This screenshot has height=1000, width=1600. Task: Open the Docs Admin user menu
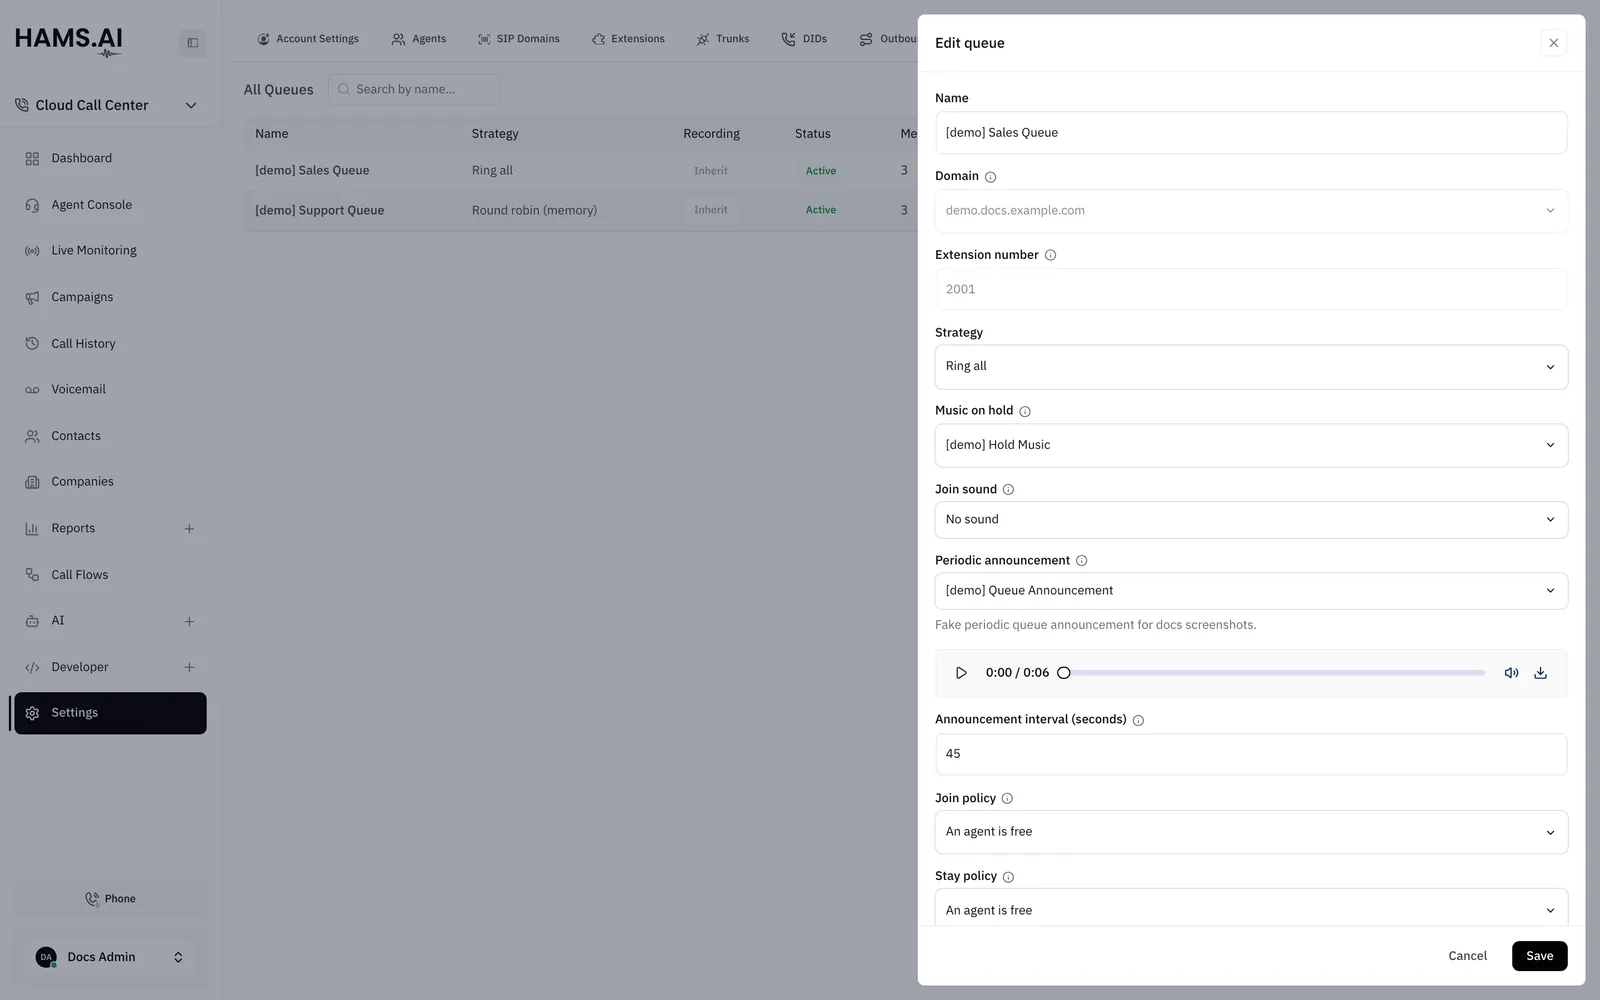click(110, 957)
